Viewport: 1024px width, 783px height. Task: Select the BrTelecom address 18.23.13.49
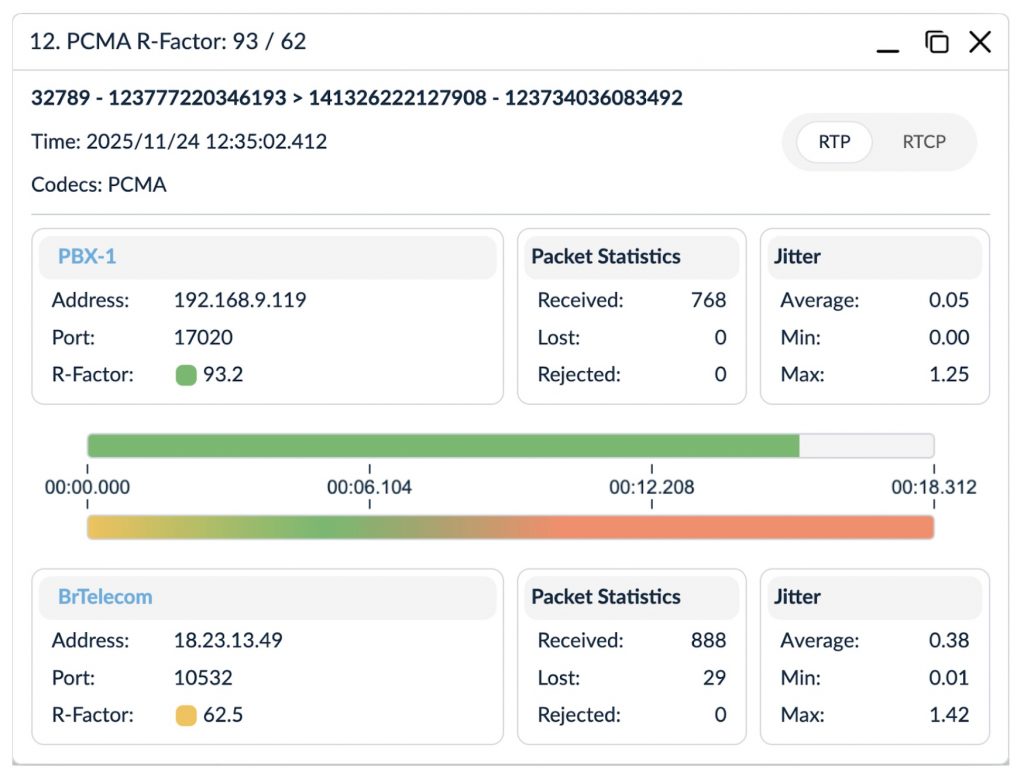click(228, 640)
